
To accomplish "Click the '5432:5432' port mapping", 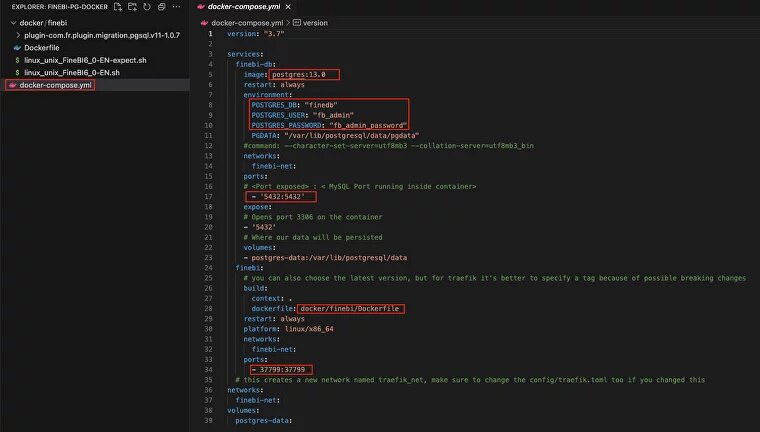I will tap(282, 197).
